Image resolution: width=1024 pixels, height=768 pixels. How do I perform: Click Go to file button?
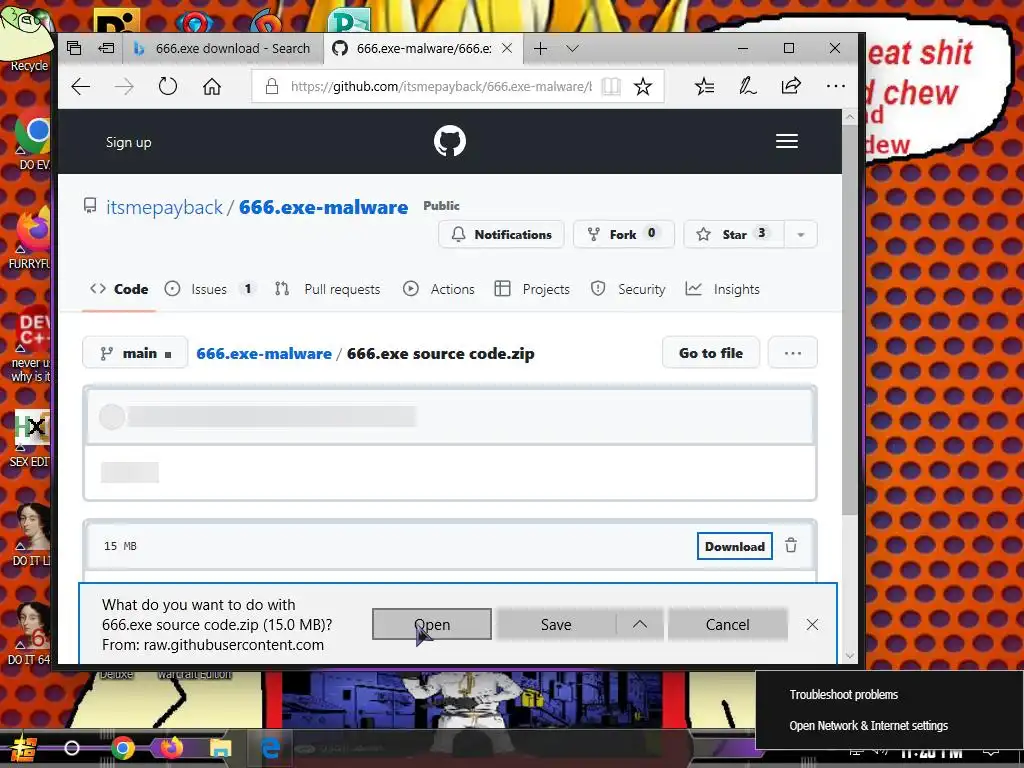tap(711, 353)
